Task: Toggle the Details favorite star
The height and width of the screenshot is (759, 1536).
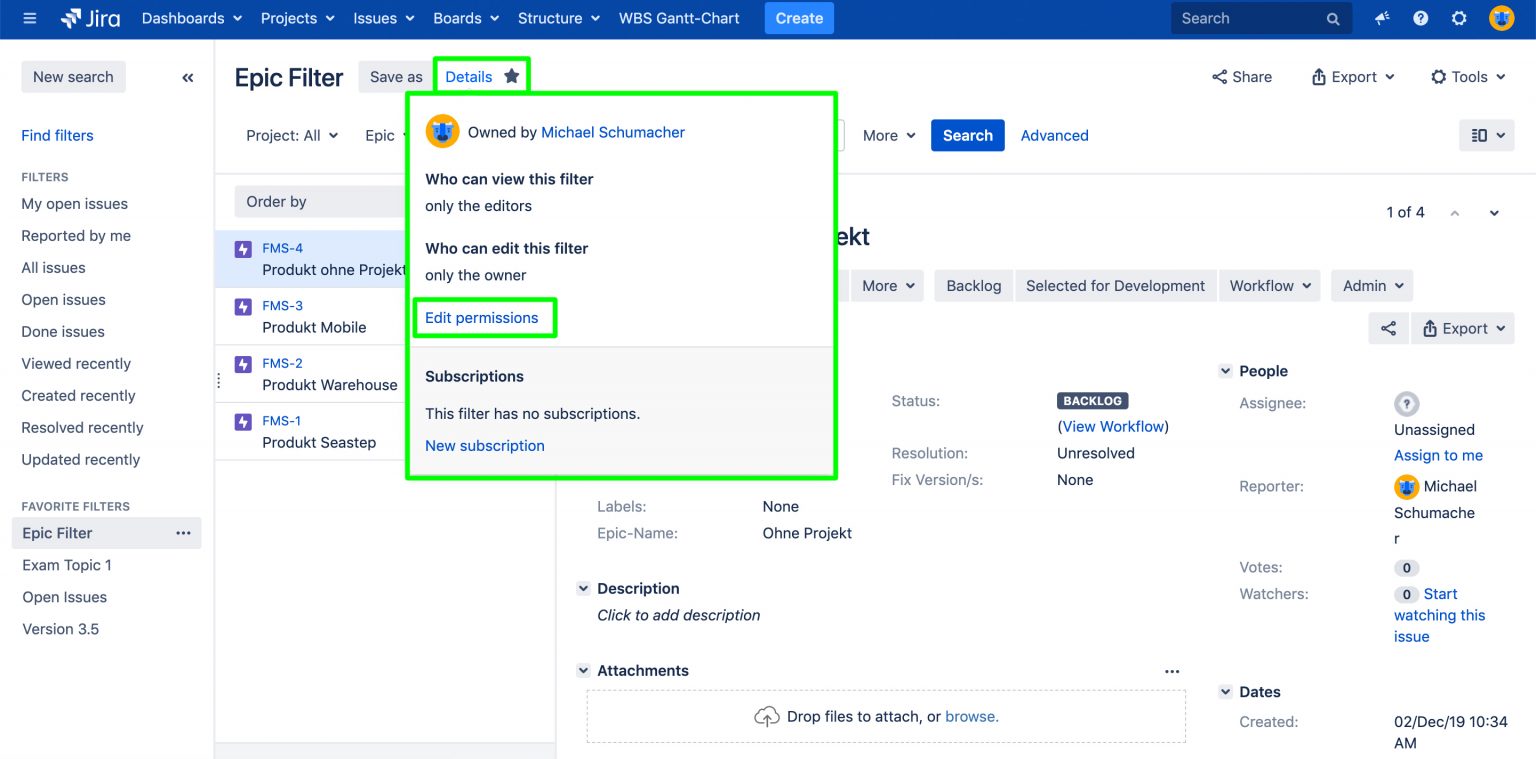Action: tap(511, 75)
